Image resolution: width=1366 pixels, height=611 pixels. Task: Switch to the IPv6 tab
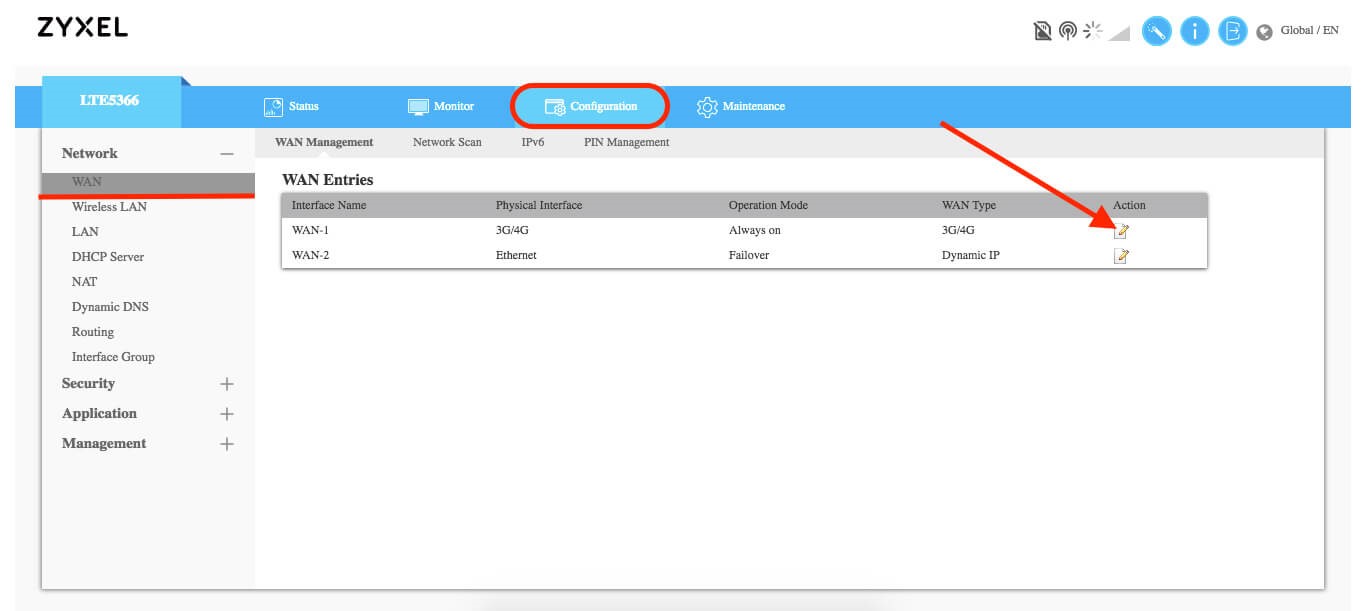[533, 142]
